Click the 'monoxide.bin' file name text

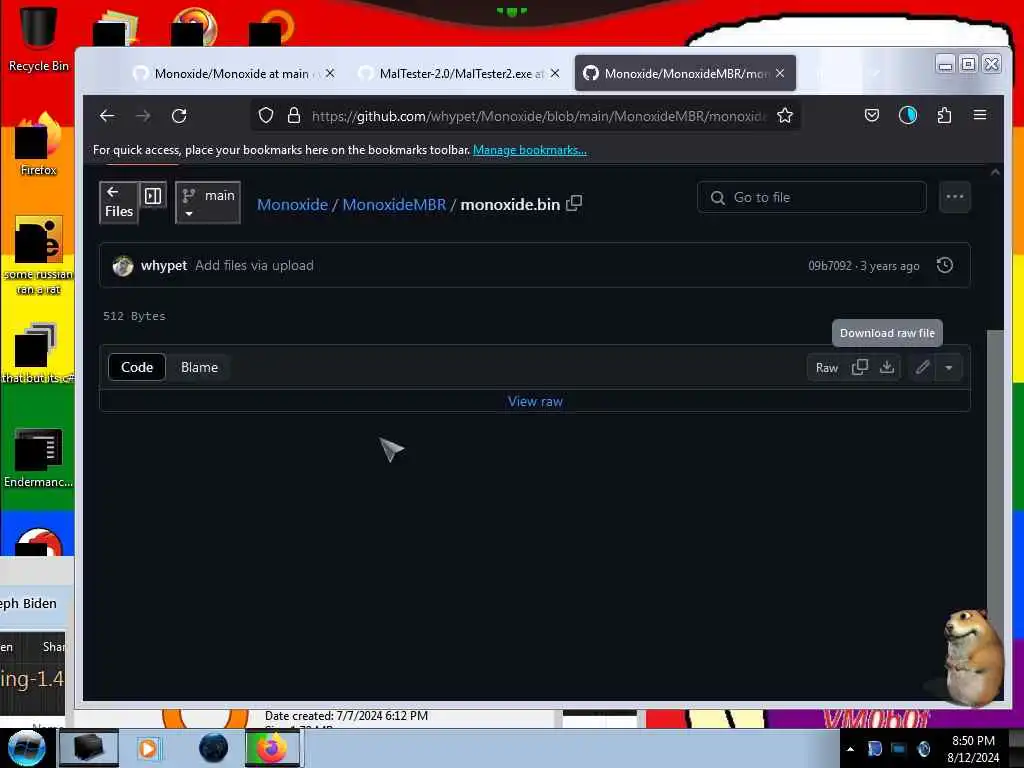[510, 204]
